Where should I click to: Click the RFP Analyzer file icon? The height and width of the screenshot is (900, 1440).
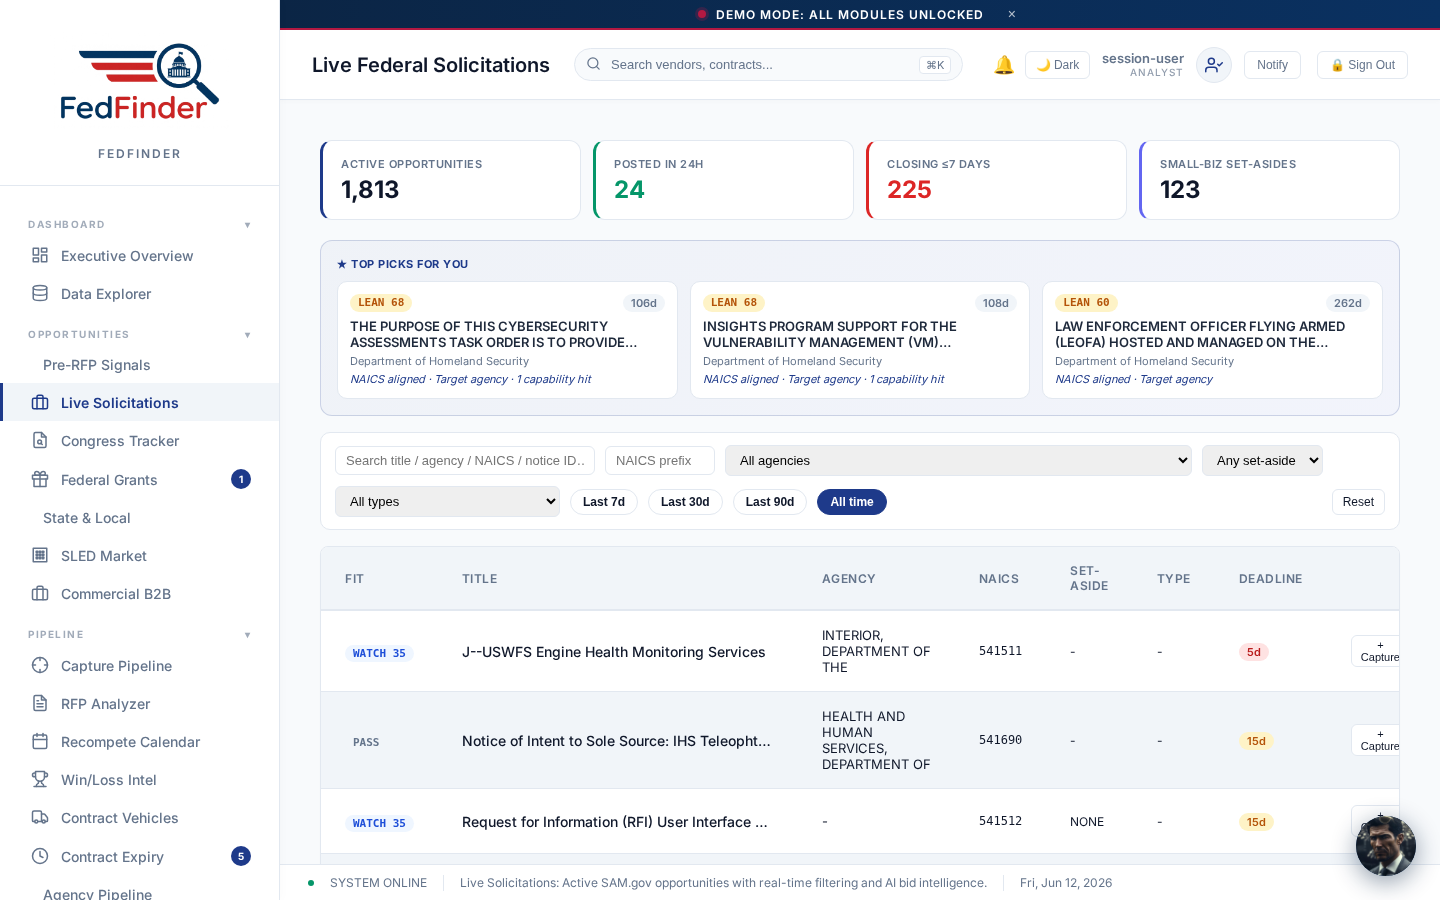(40, 703)
